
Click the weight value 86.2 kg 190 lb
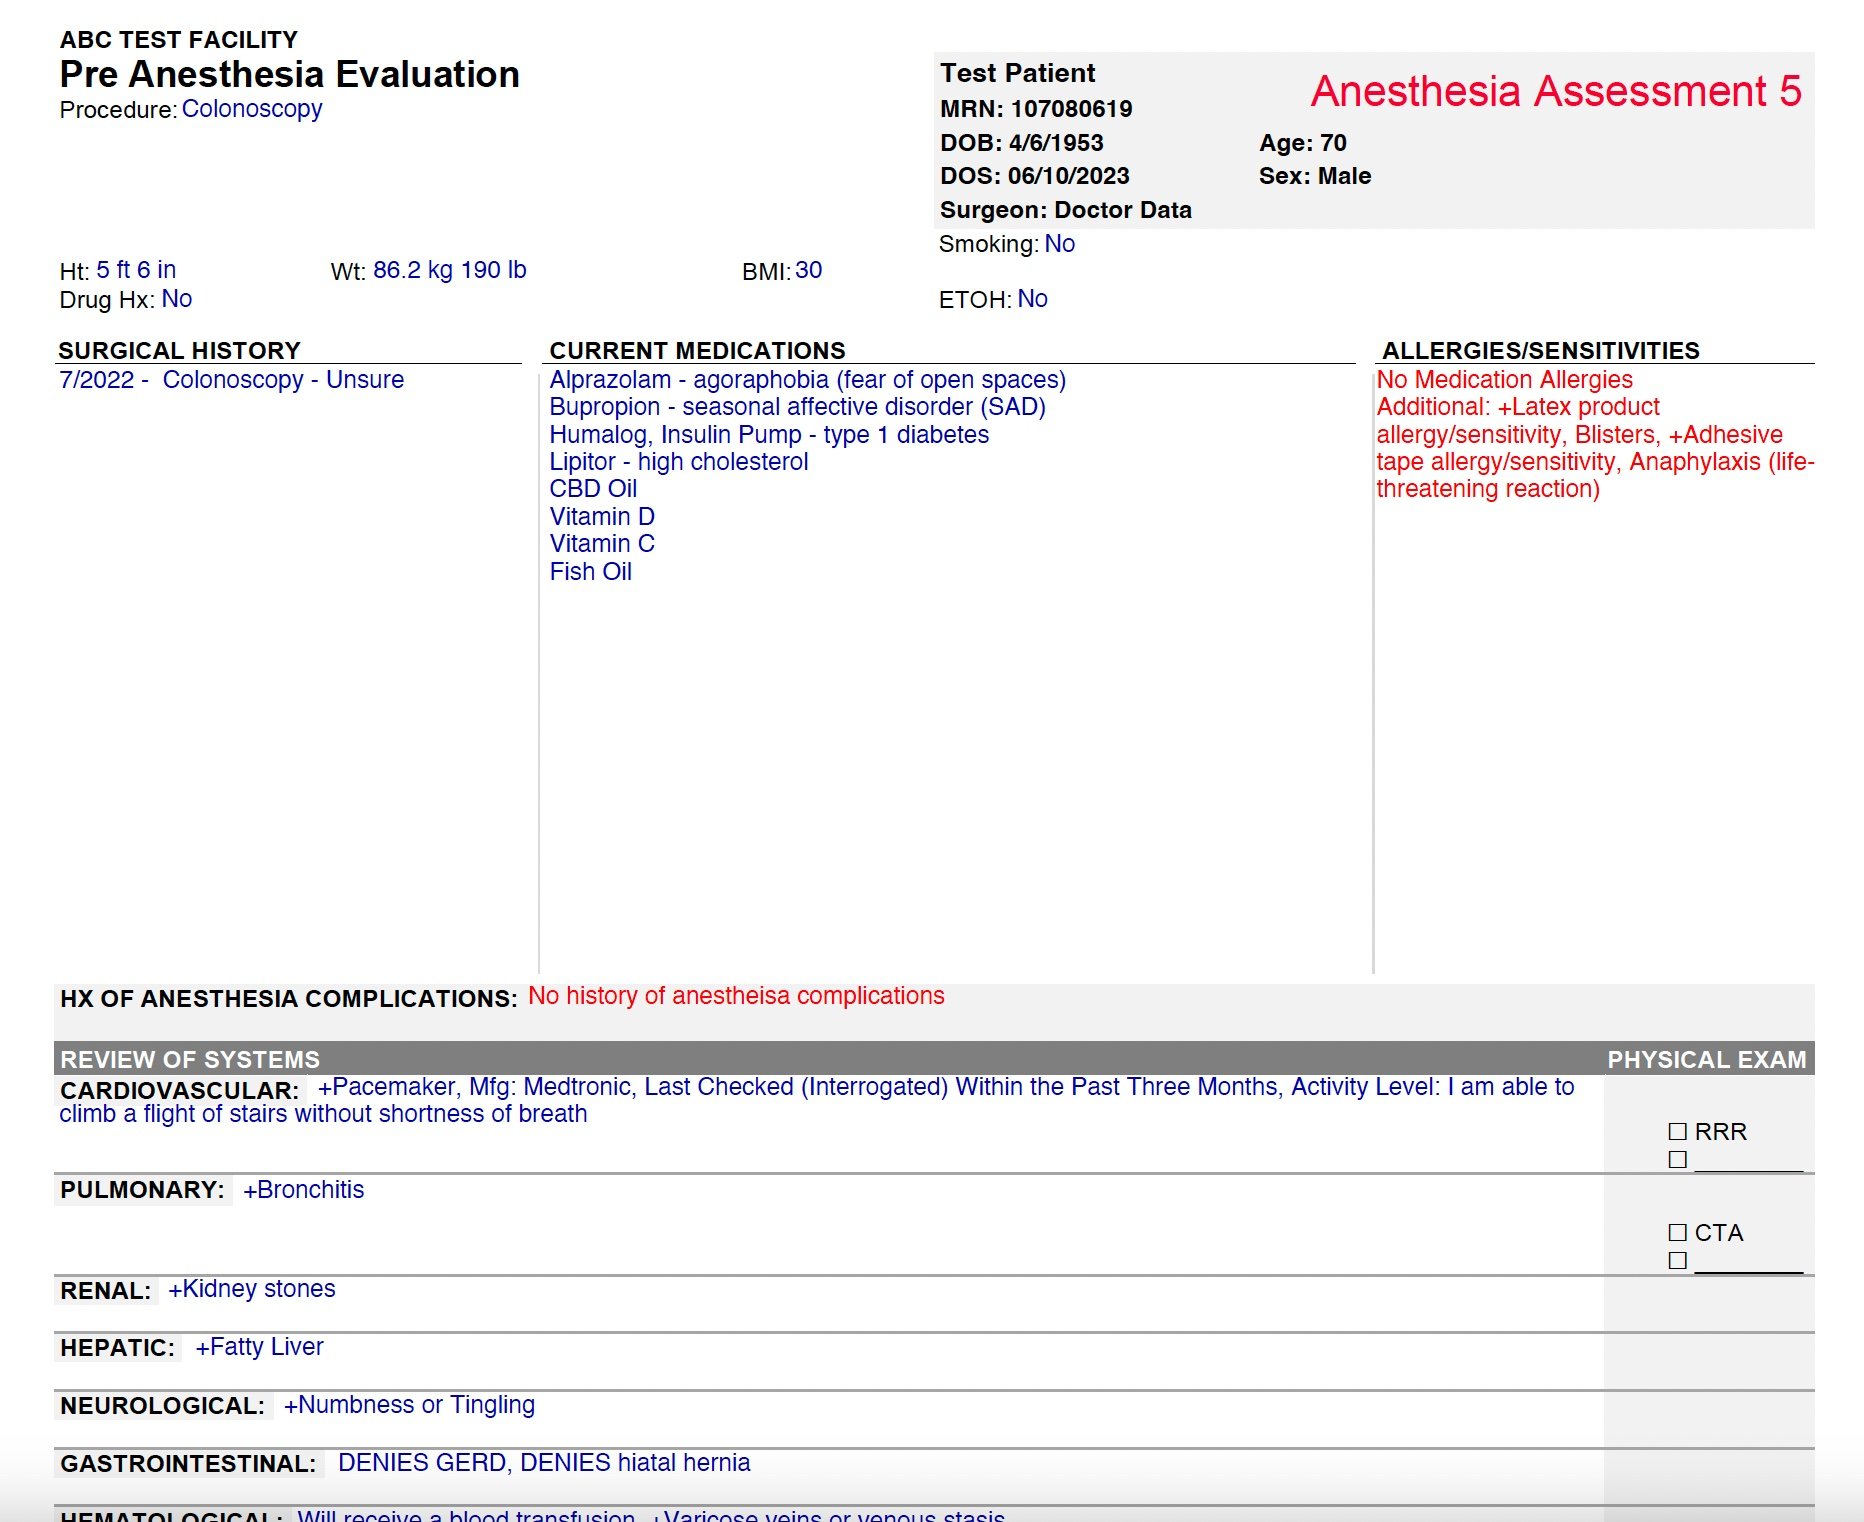450,270
